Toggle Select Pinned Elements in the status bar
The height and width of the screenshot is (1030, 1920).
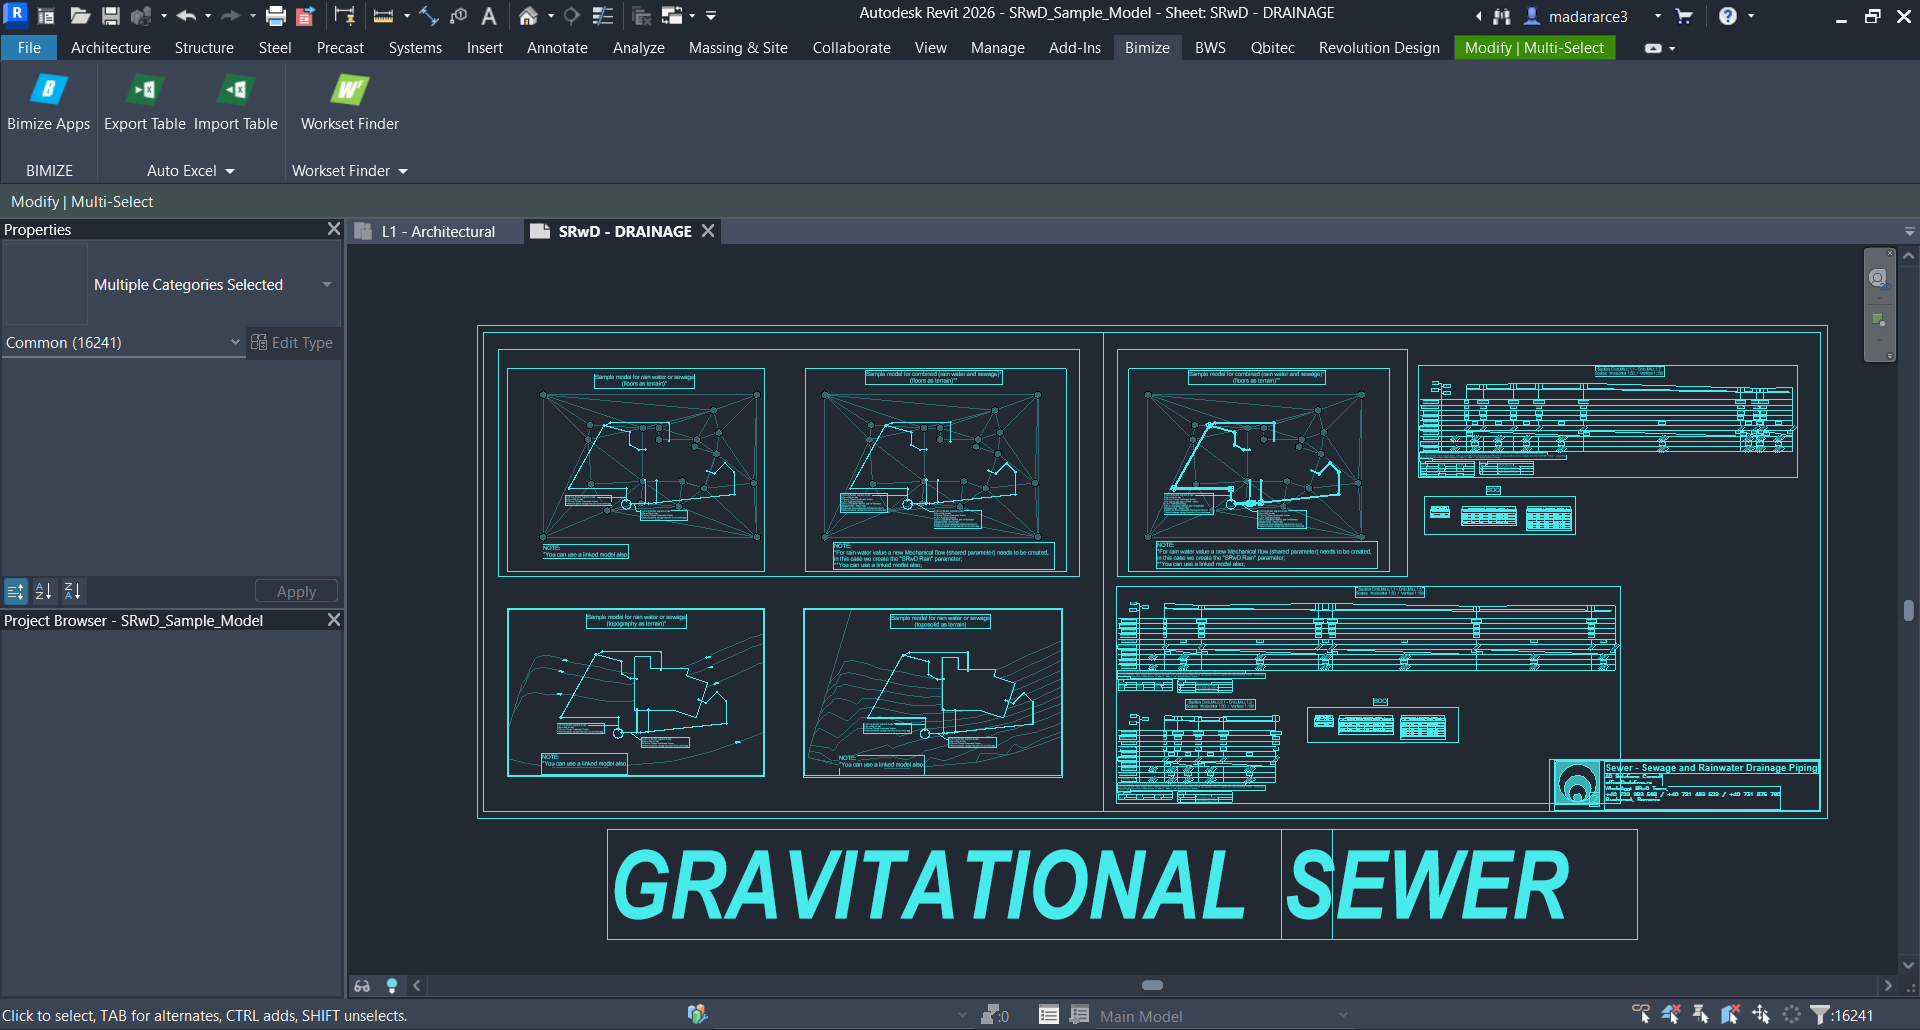[1701, 1015]
